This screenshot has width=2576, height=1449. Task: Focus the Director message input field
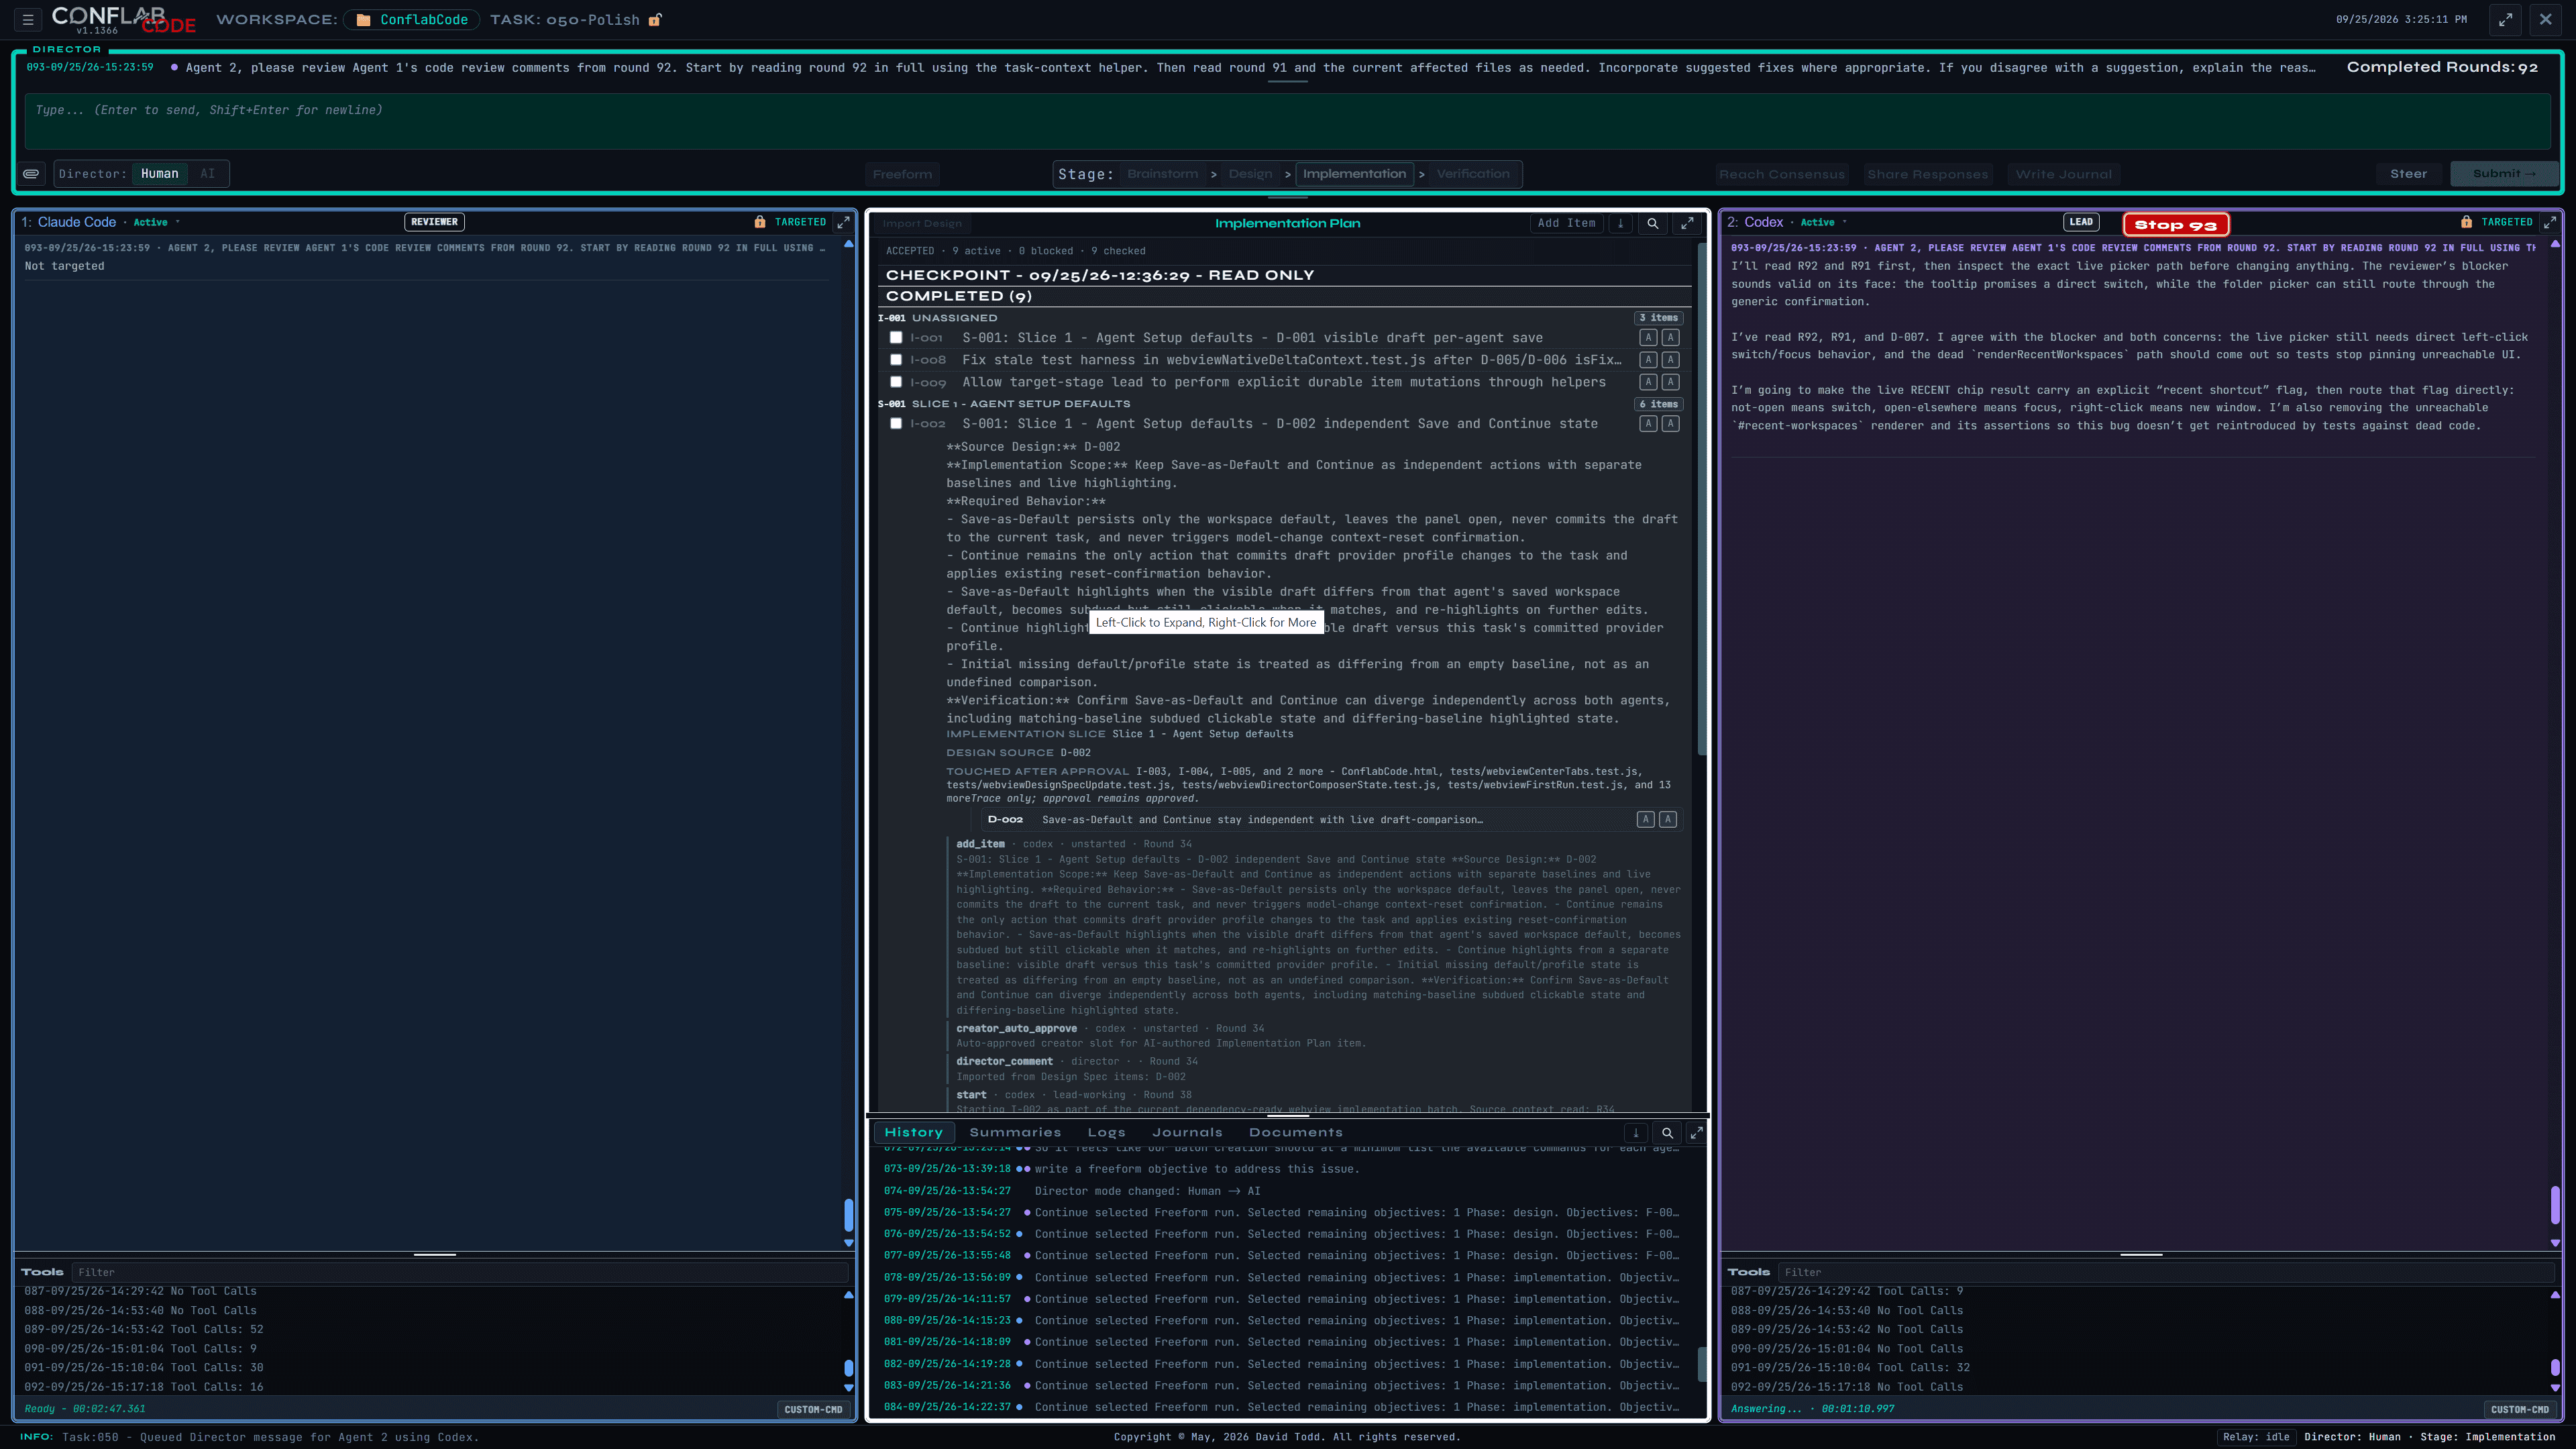1287,121
